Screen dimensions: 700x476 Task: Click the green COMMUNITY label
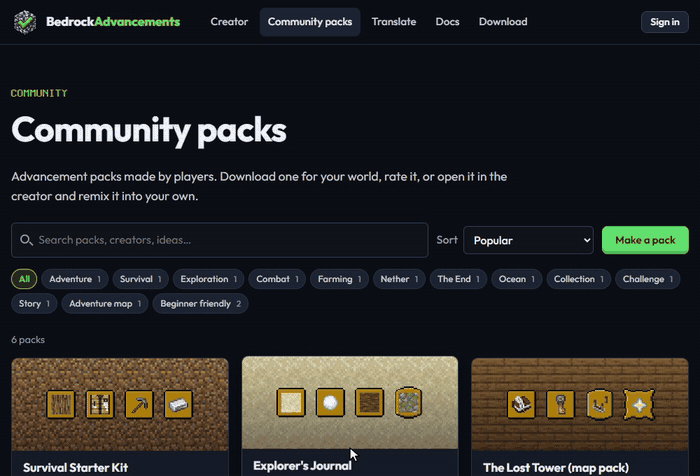point(39,93)
